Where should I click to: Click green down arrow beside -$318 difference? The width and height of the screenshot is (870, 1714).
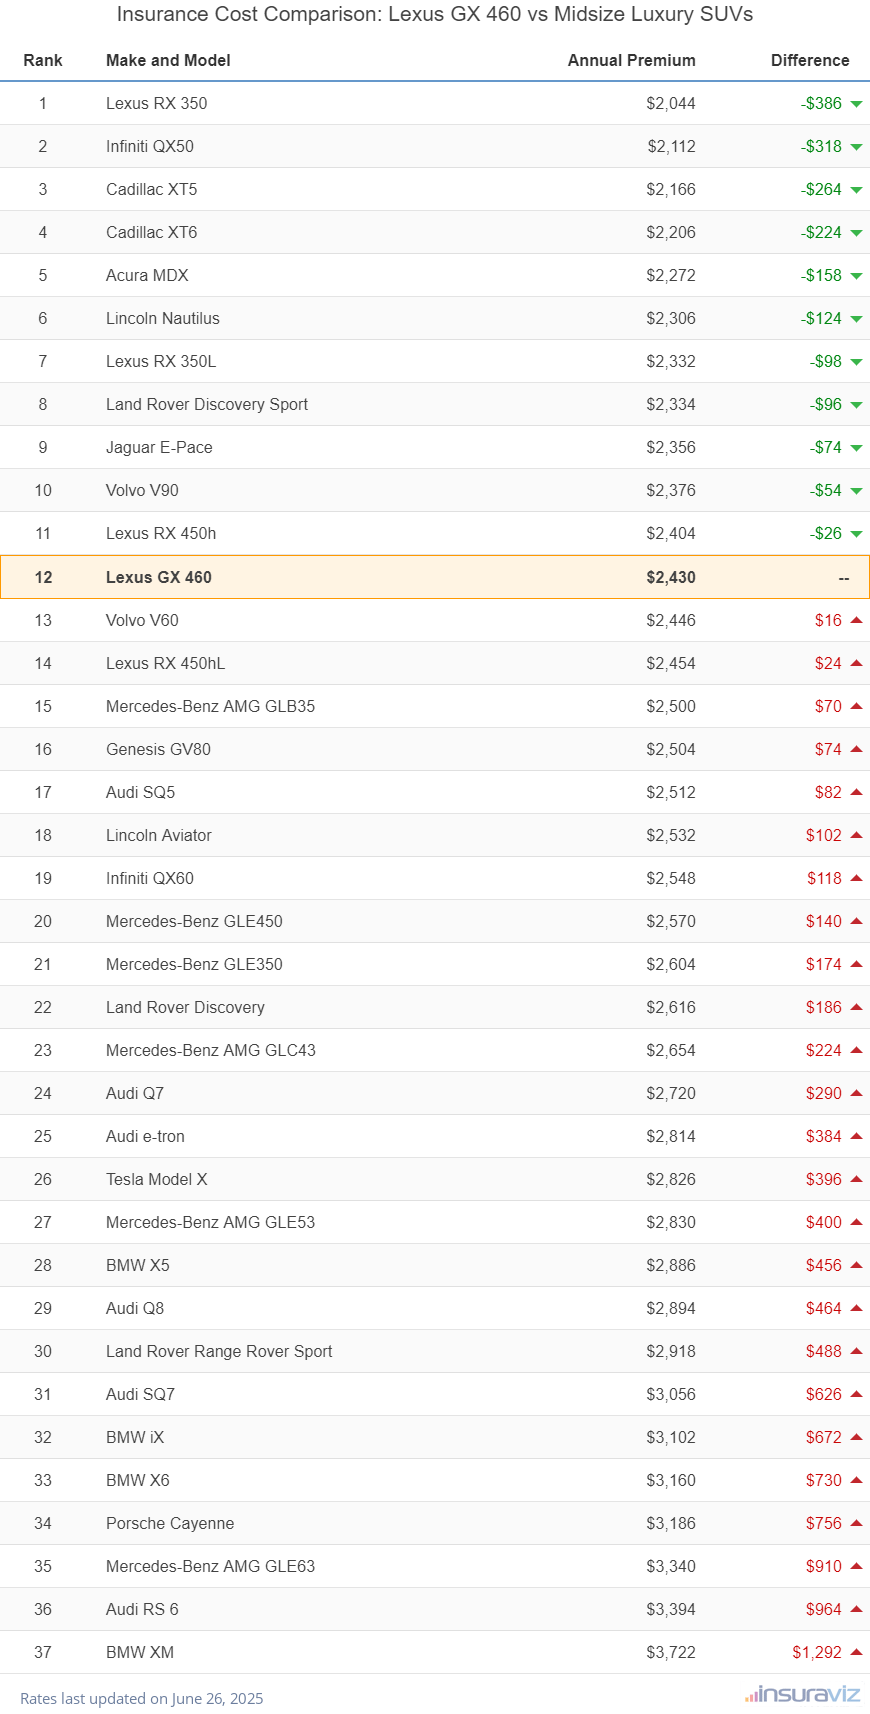point(856,147)
